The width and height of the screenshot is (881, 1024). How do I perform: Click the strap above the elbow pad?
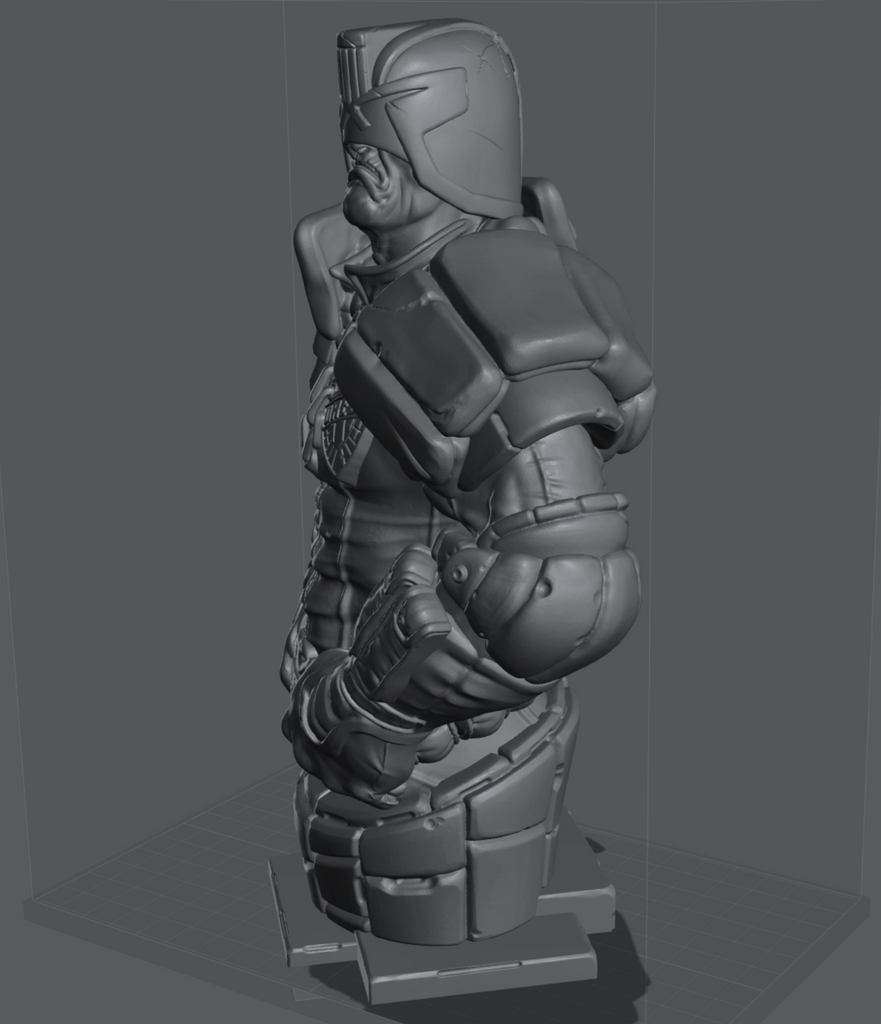[x=560, y=515]
